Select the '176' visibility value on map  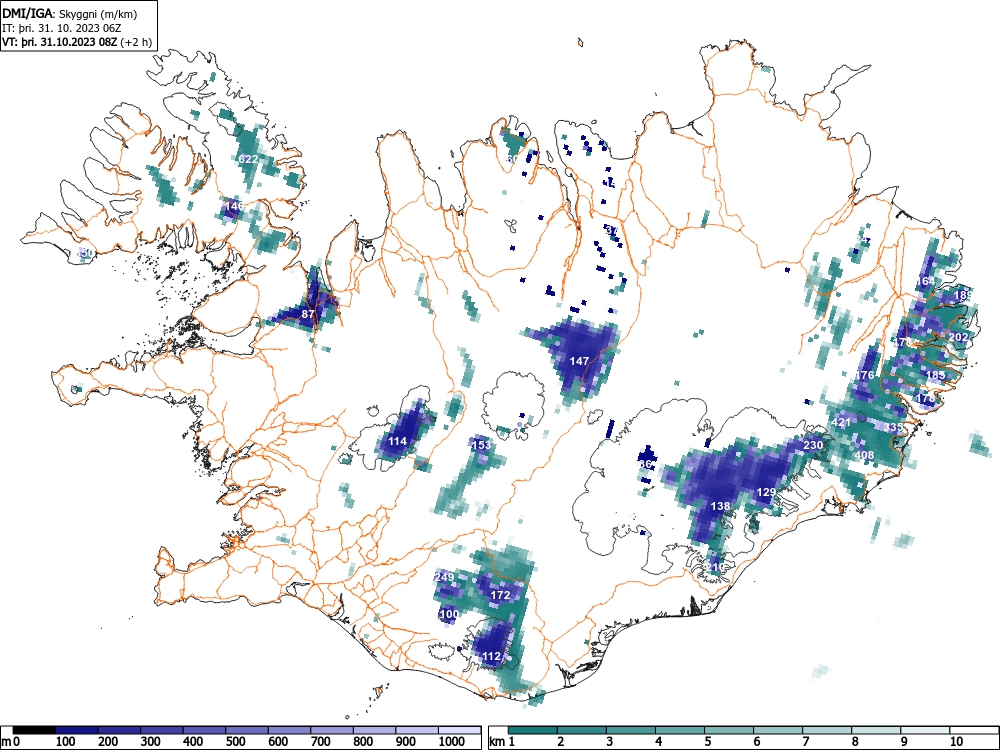point(864,375)
